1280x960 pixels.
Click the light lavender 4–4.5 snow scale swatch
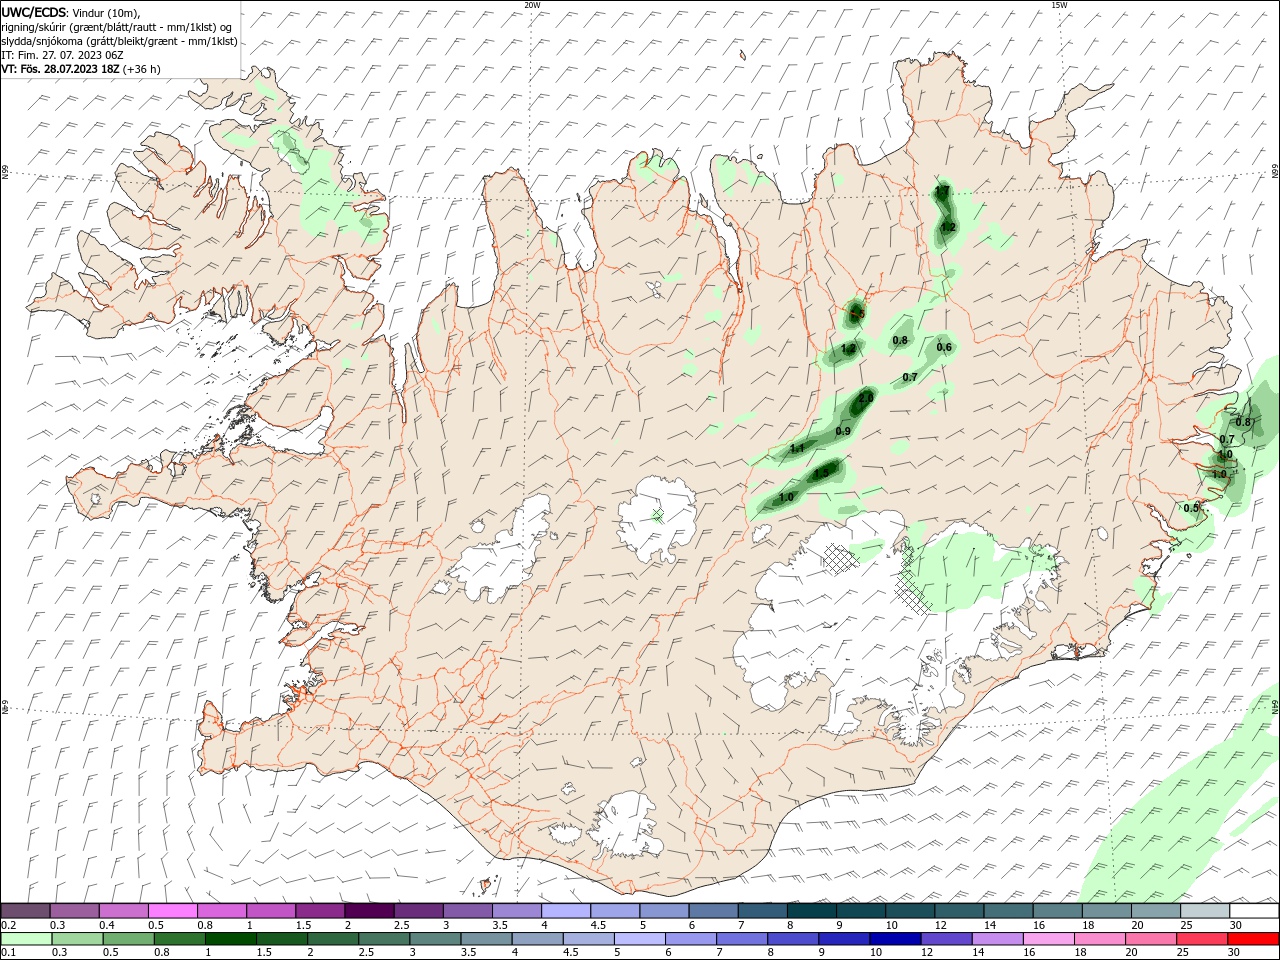[x=566, y=911]
